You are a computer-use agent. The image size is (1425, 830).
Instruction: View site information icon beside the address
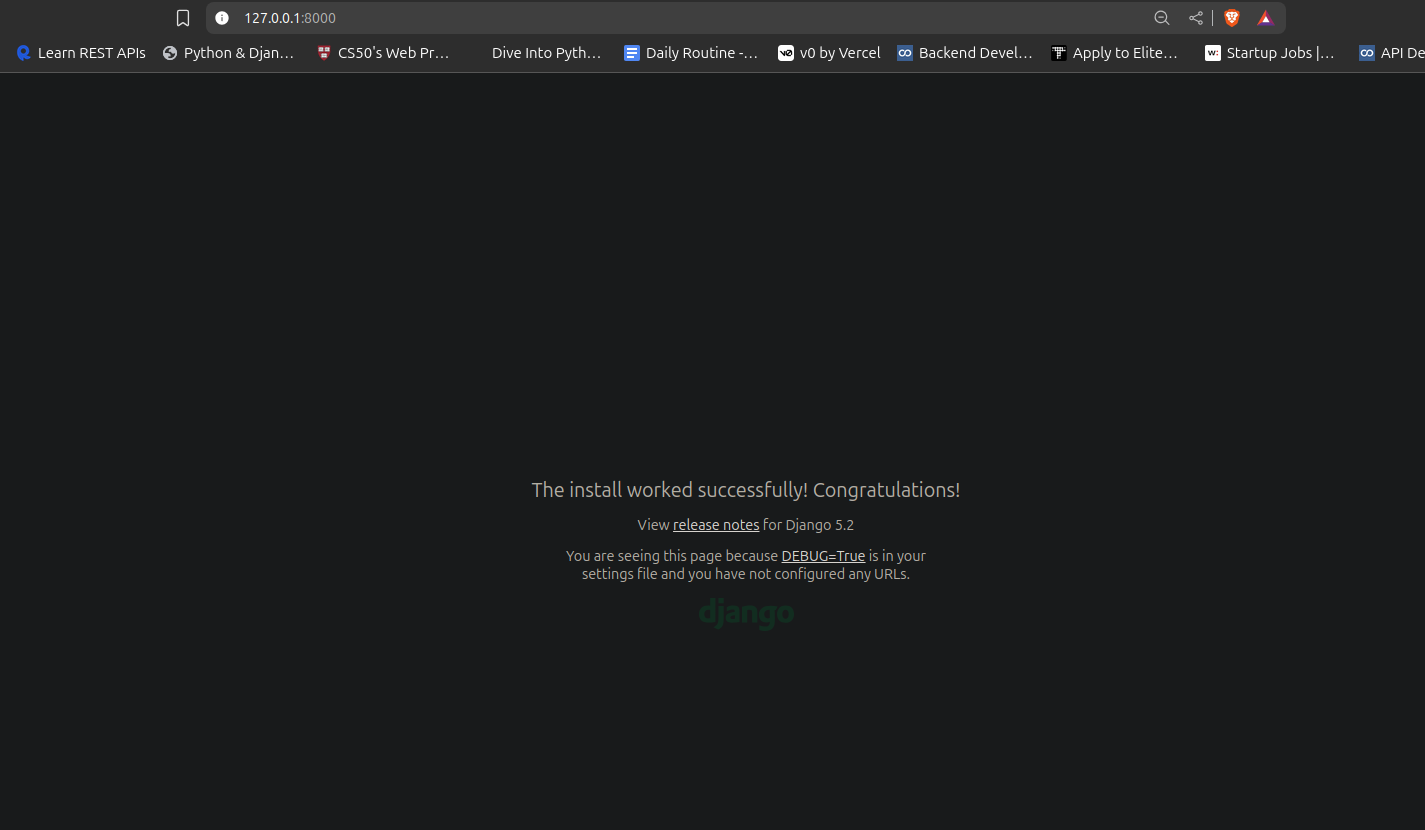click(x=222, y=18)
